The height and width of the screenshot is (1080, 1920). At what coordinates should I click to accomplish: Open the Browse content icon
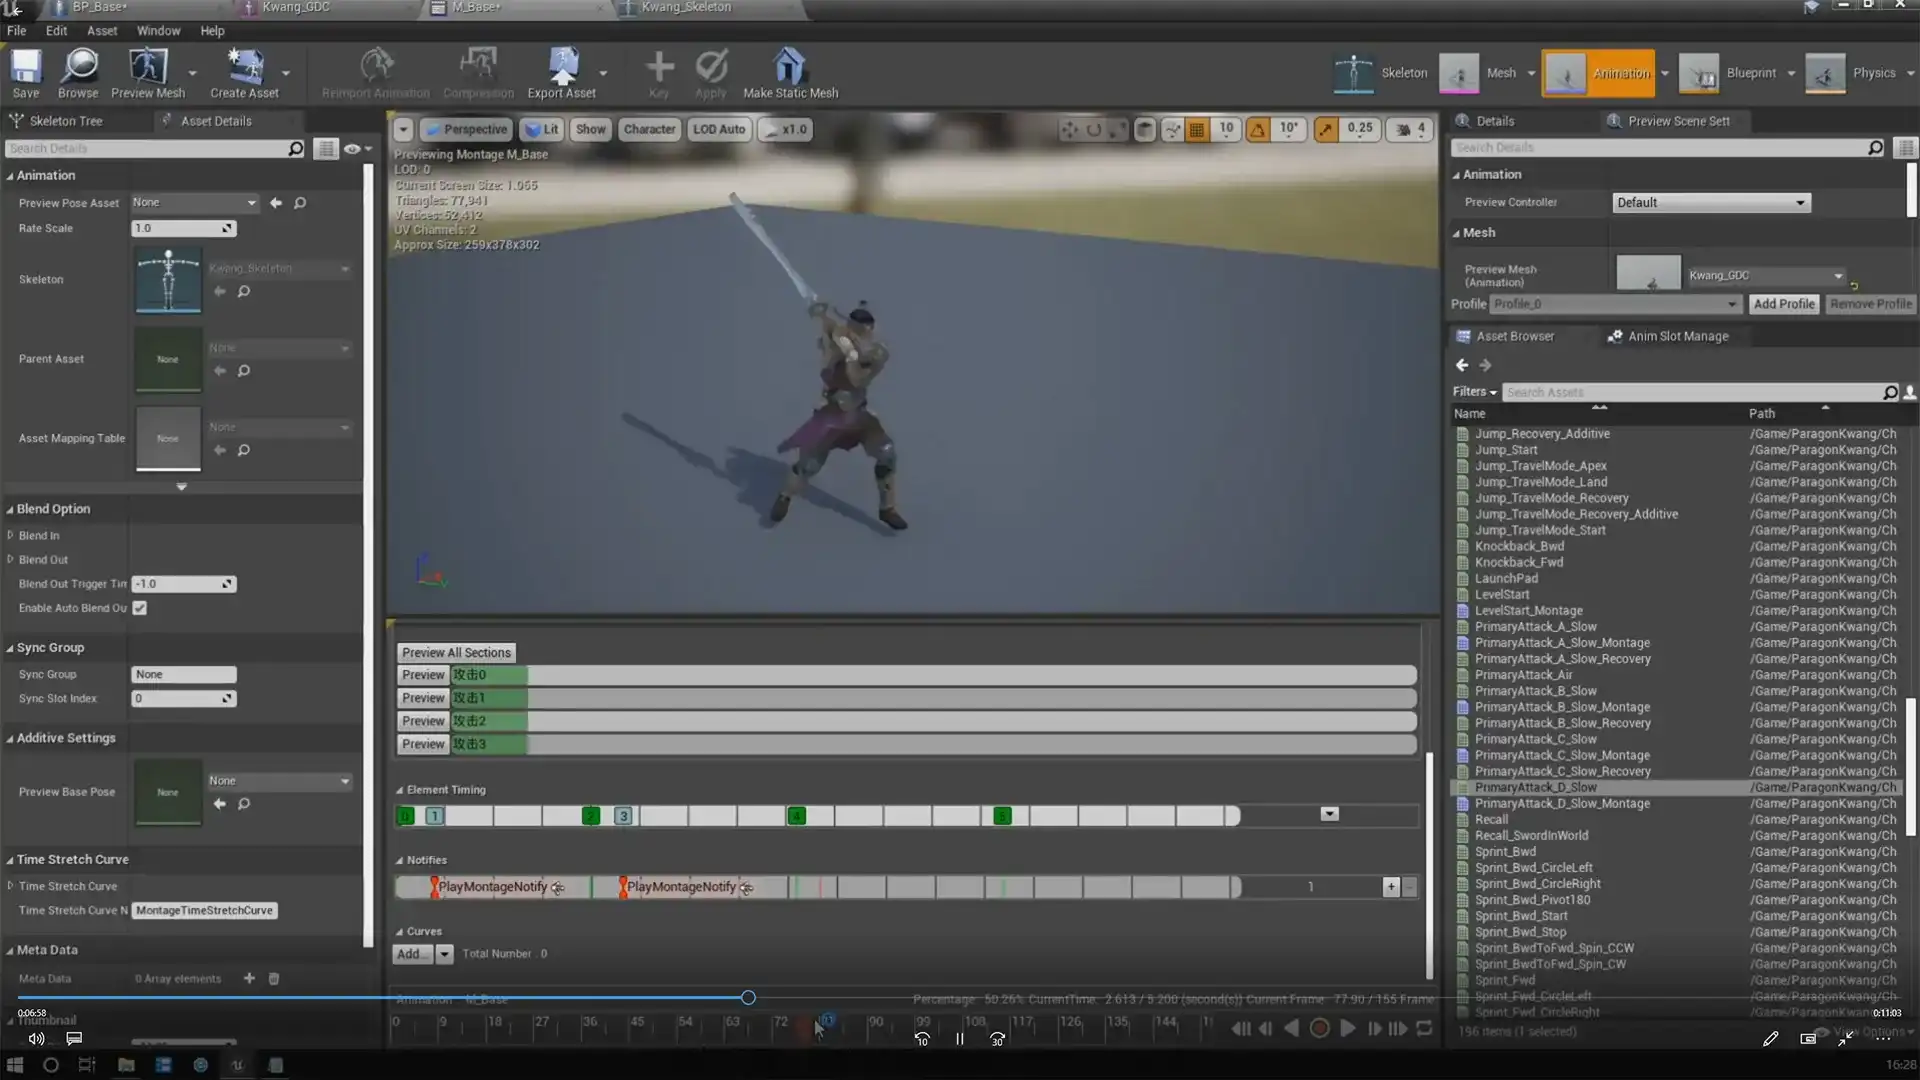(78, 68)
